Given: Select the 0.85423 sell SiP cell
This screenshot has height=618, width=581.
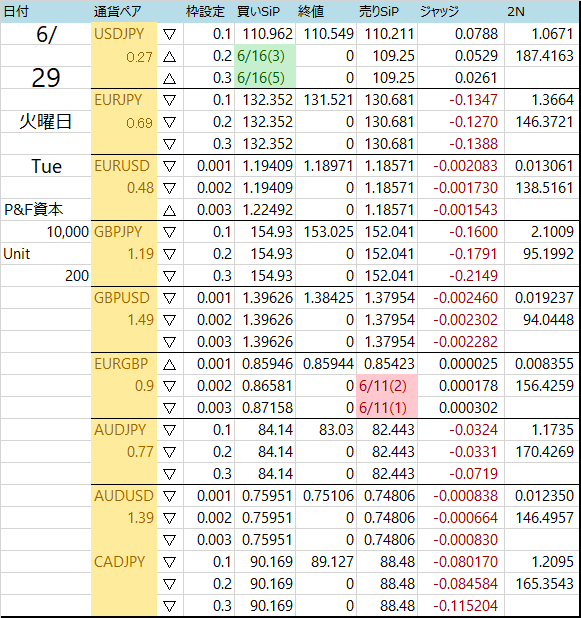Looking at the screenshot, I should coord(387,363).
